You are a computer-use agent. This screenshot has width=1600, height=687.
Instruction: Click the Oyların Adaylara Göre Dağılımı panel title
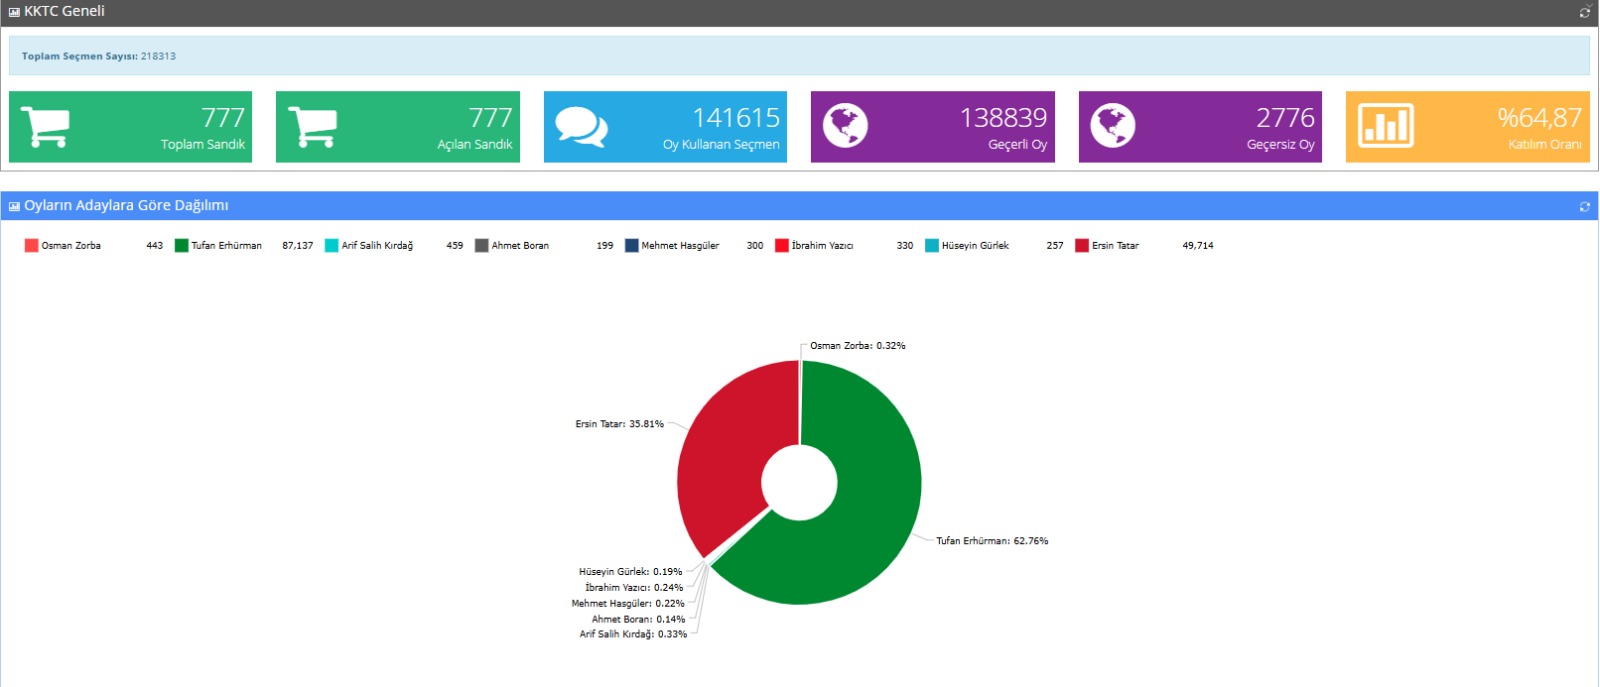pyautogui.click(x=126, y=206)
